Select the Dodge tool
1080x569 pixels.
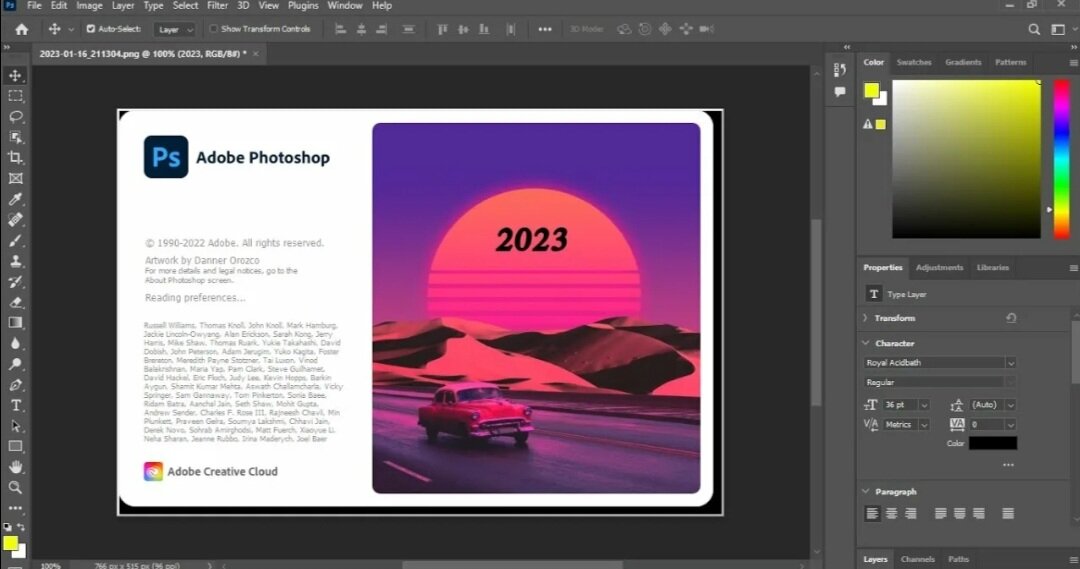[x=15, y=364]
